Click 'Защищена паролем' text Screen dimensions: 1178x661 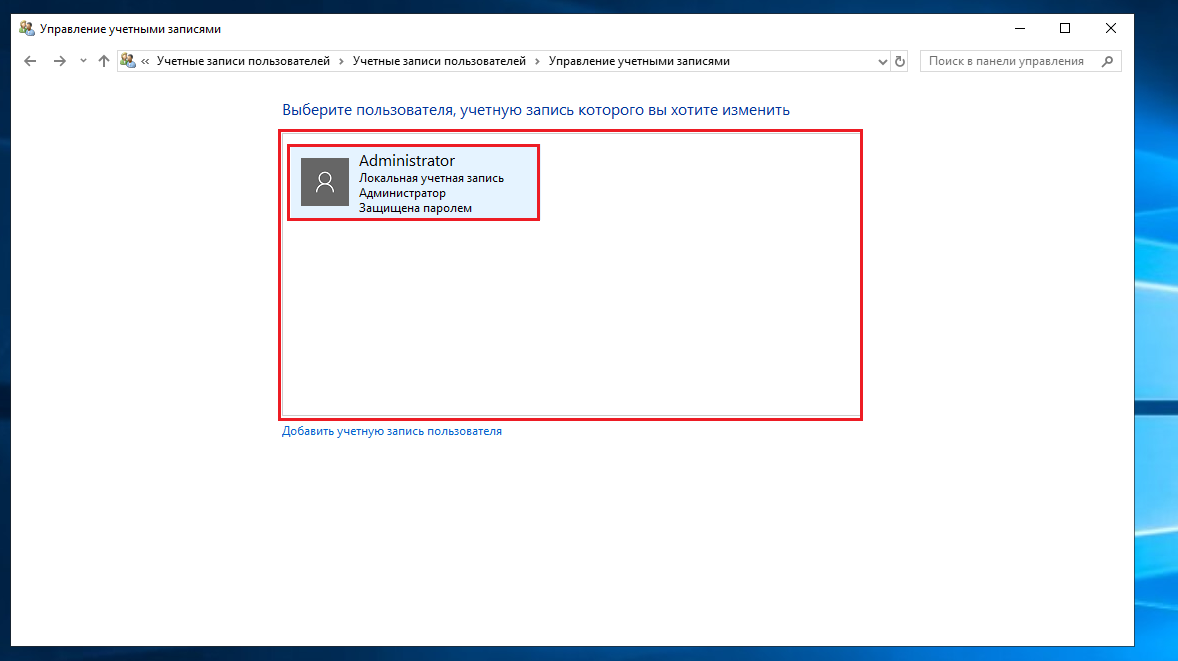415,208
